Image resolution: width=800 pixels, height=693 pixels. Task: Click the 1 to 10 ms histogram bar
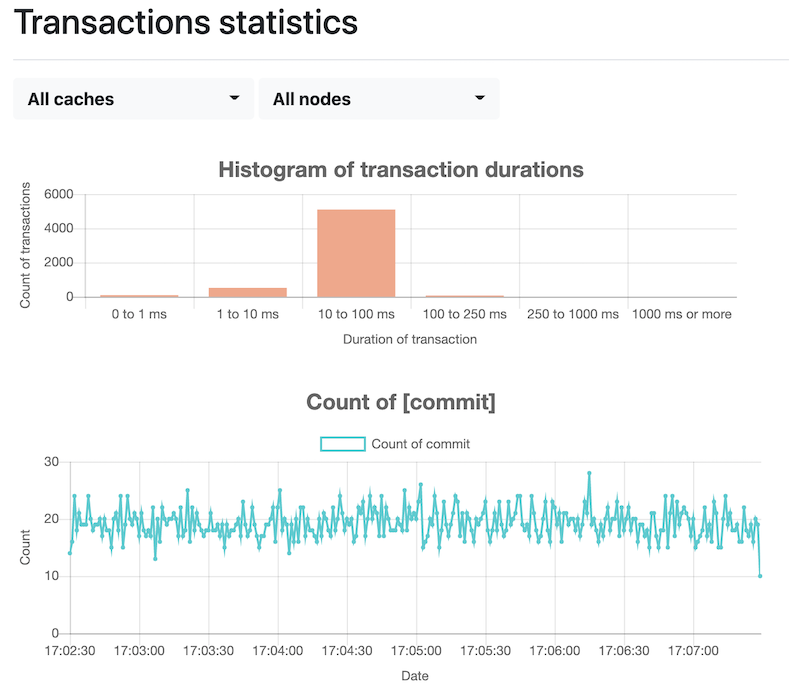coord(245,292)
